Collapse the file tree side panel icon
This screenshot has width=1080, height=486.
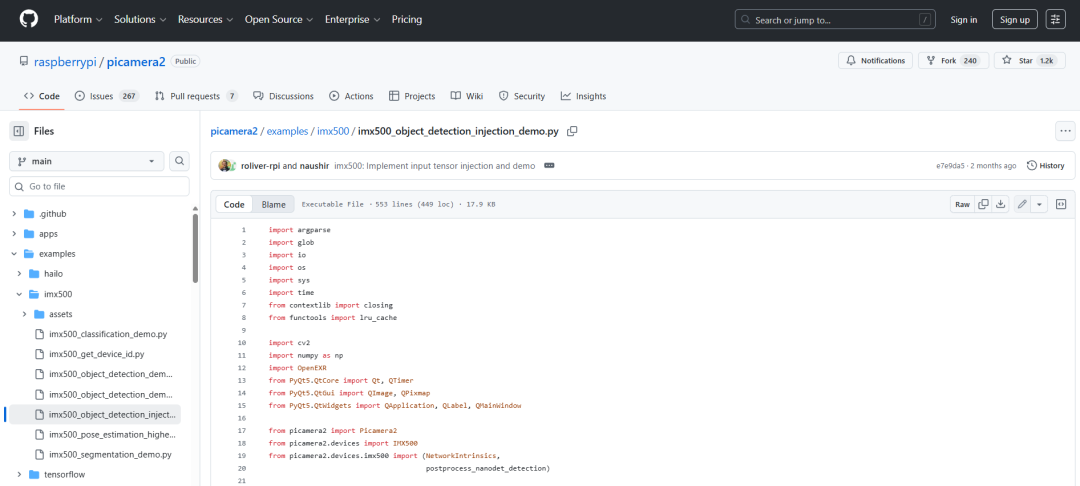[19, 131]
